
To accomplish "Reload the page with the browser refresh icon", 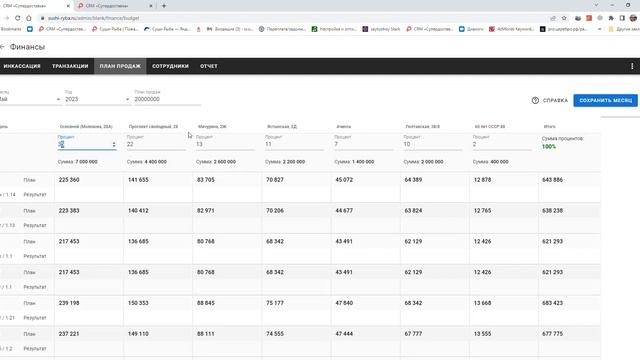I will pyautogui.click(x=18, y=18).
